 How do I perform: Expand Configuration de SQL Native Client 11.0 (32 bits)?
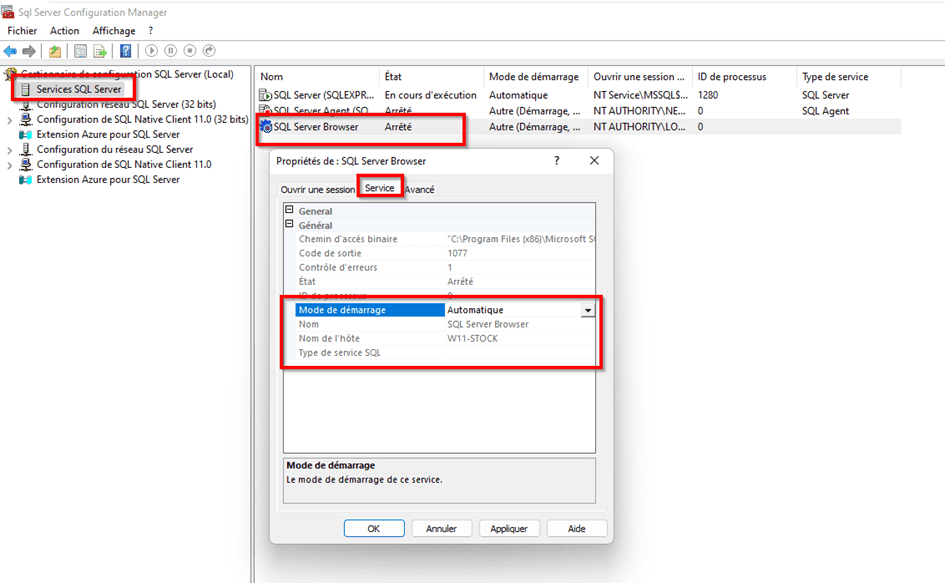9,120
